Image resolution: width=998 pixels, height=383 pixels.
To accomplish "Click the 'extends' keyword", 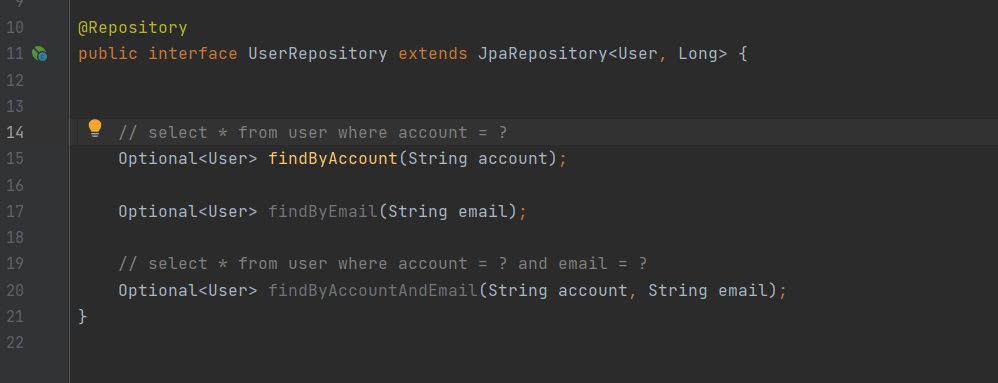I will [433, 54].
